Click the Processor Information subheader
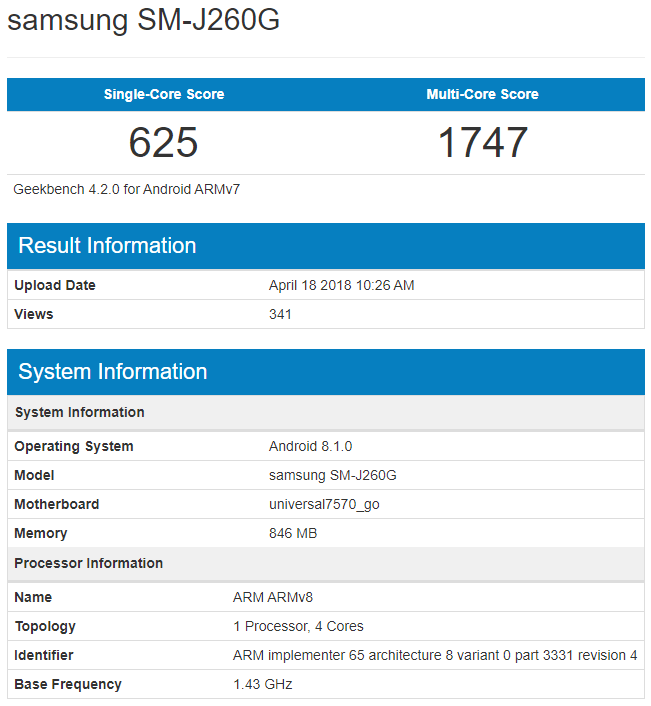The image size is (651, 706). click(x=326, y=563)
